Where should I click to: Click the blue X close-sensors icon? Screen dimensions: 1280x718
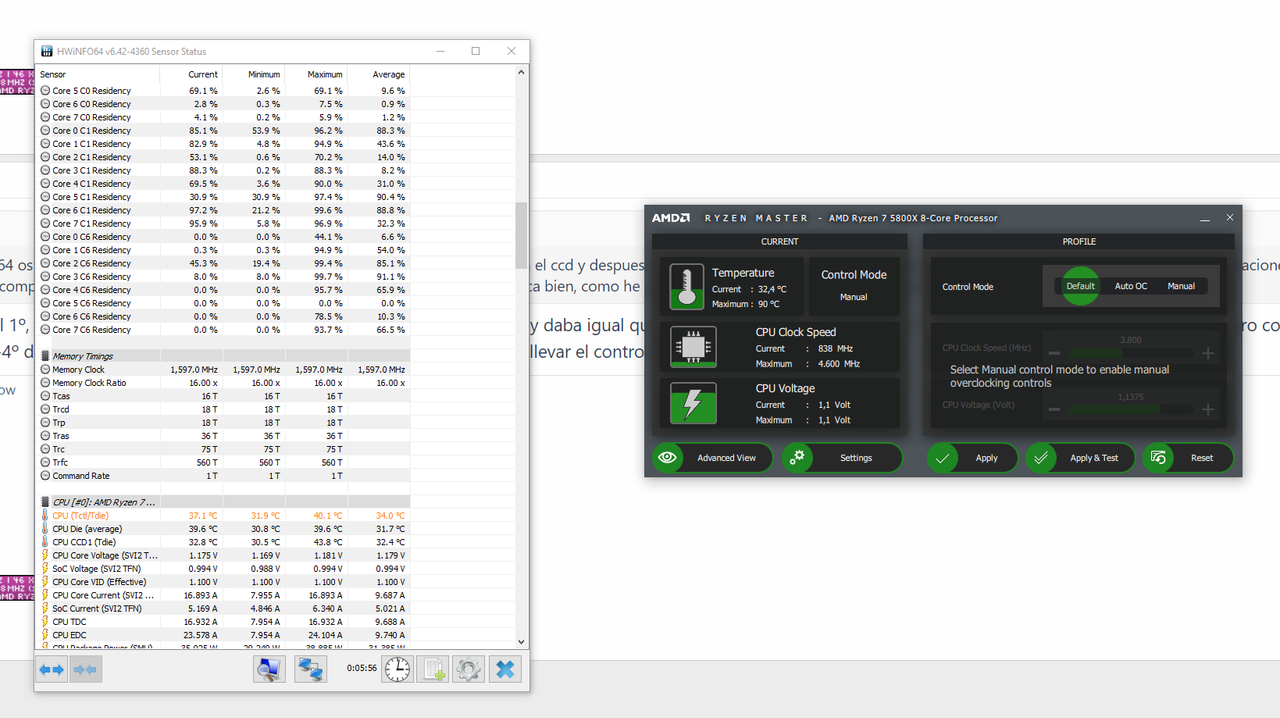[506, 669]
